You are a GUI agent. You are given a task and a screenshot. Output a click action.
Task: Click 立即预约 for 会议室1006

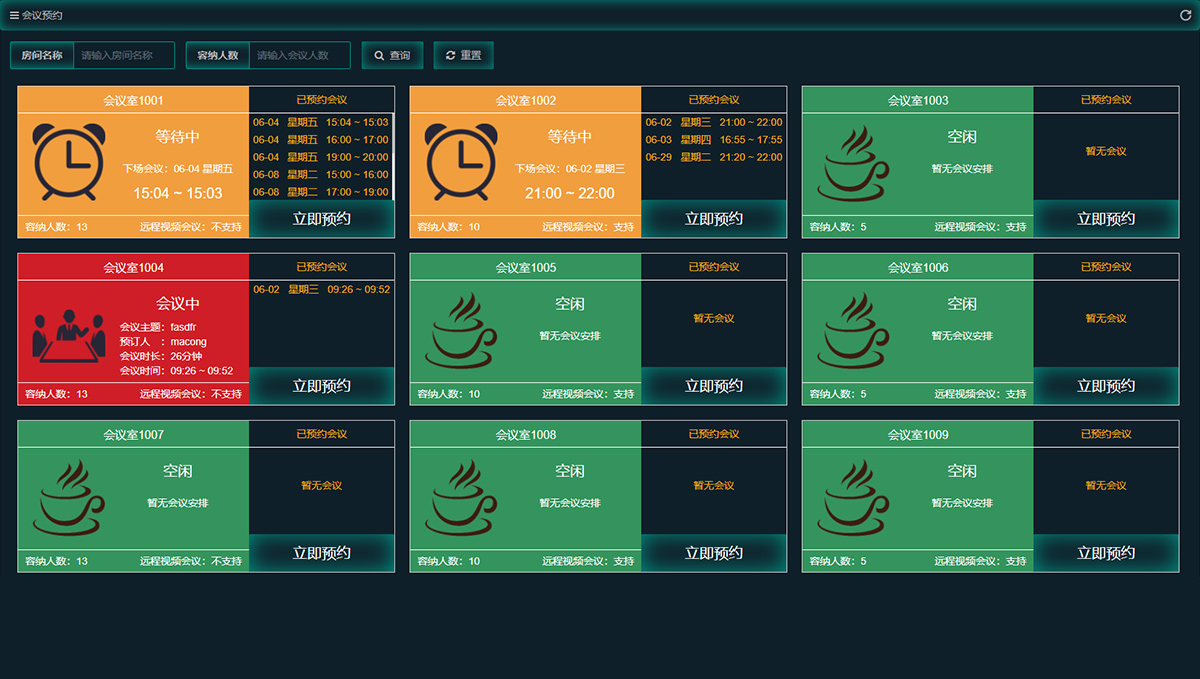coord(1106,386)
